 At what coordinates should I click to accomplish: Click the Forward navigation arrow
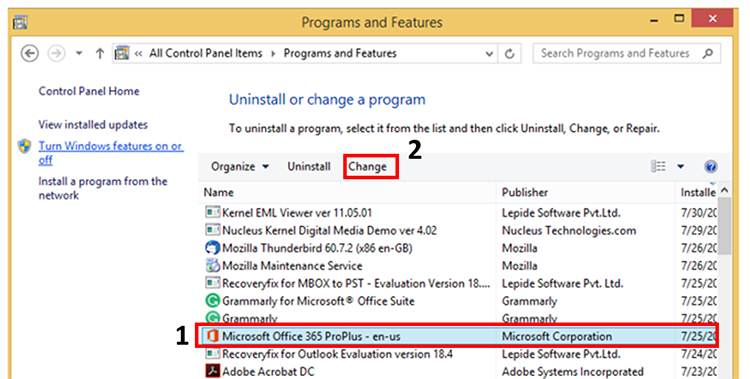56,53
